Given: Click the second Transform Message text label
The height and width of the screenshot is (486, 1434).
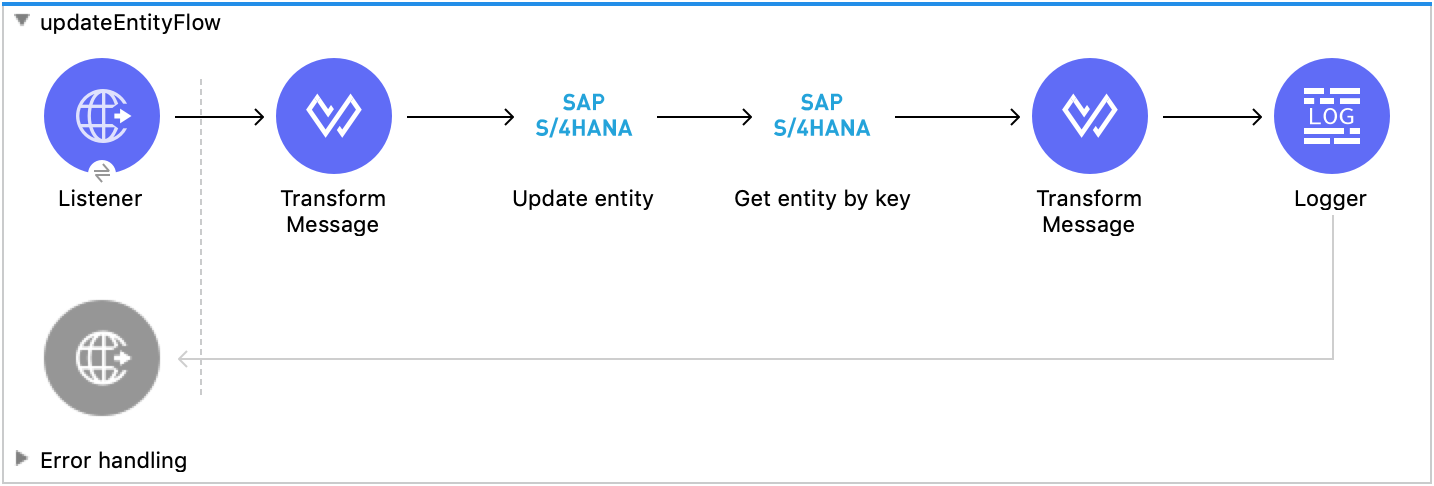Looking at the screenshot, I should (1089, 211).
